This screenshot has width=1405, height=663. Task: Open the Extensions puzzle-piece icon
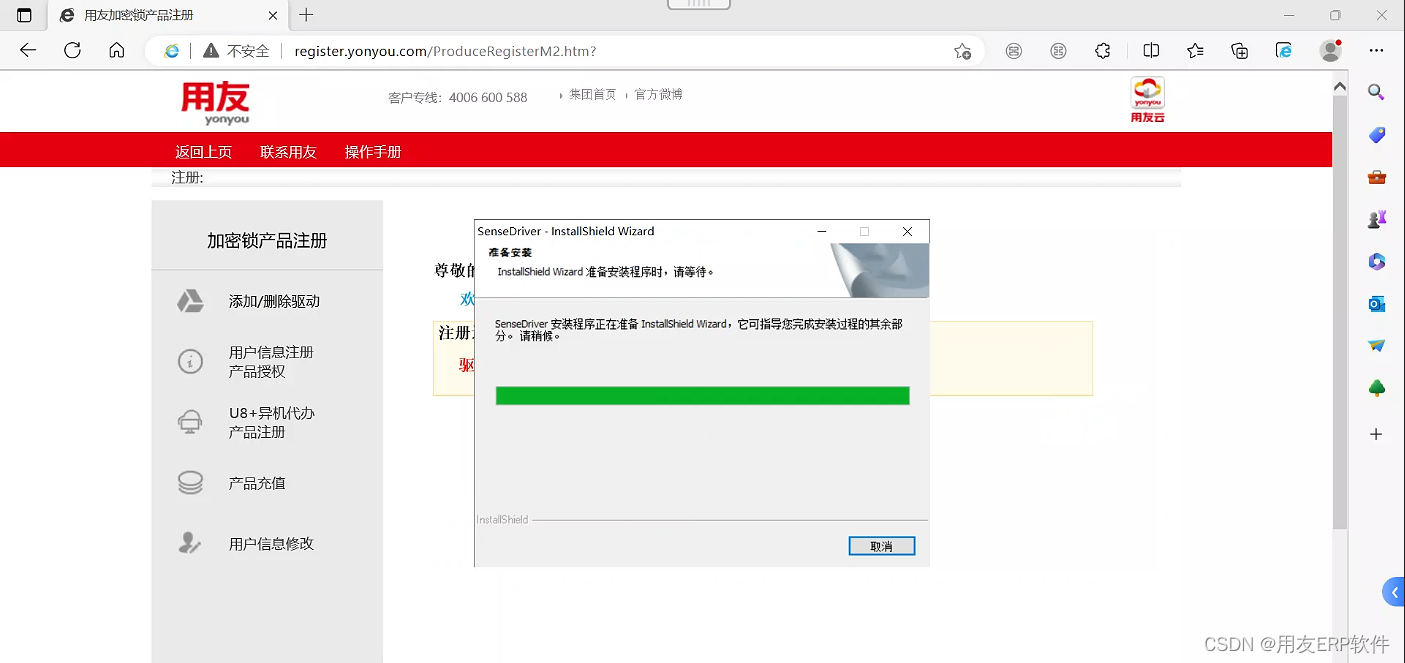[x=1103, y=51]
